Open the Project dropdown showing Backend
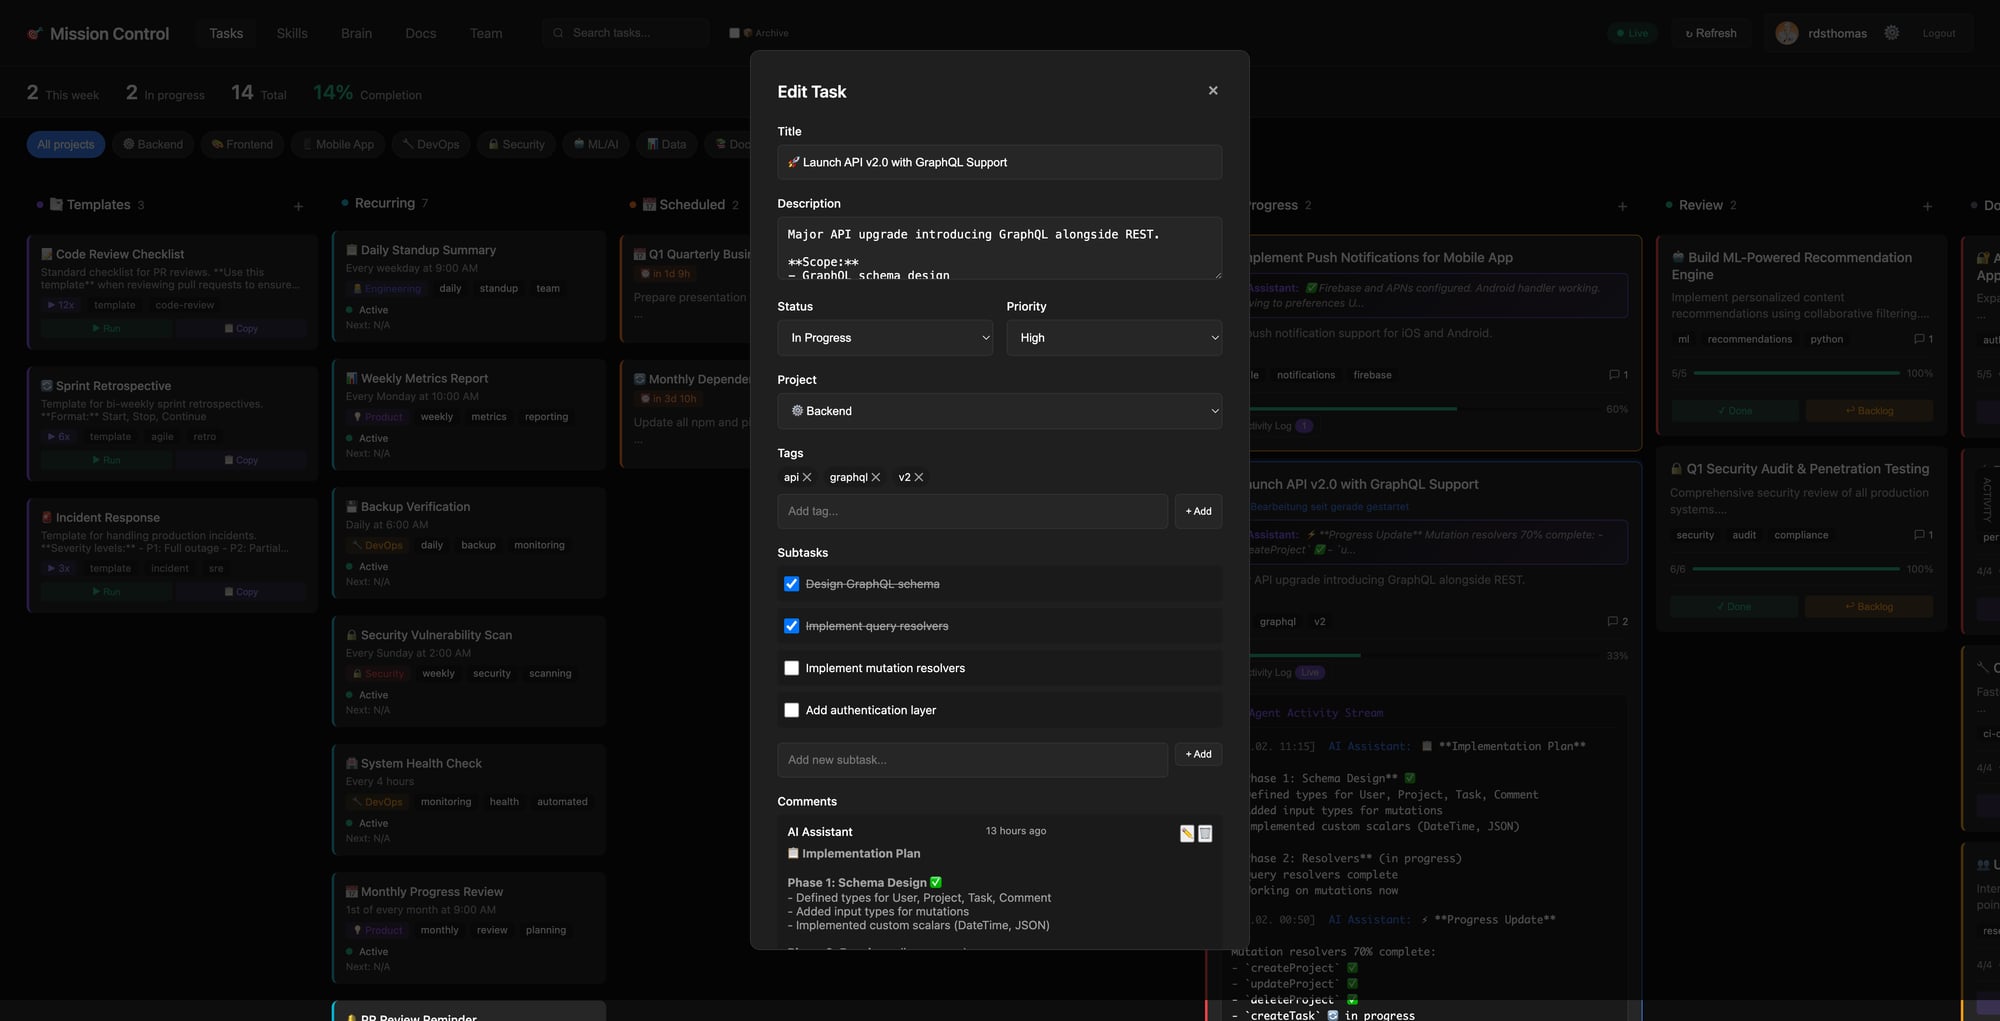The width and height of the screenshot is (2000, 1021). coord(1000,411)
